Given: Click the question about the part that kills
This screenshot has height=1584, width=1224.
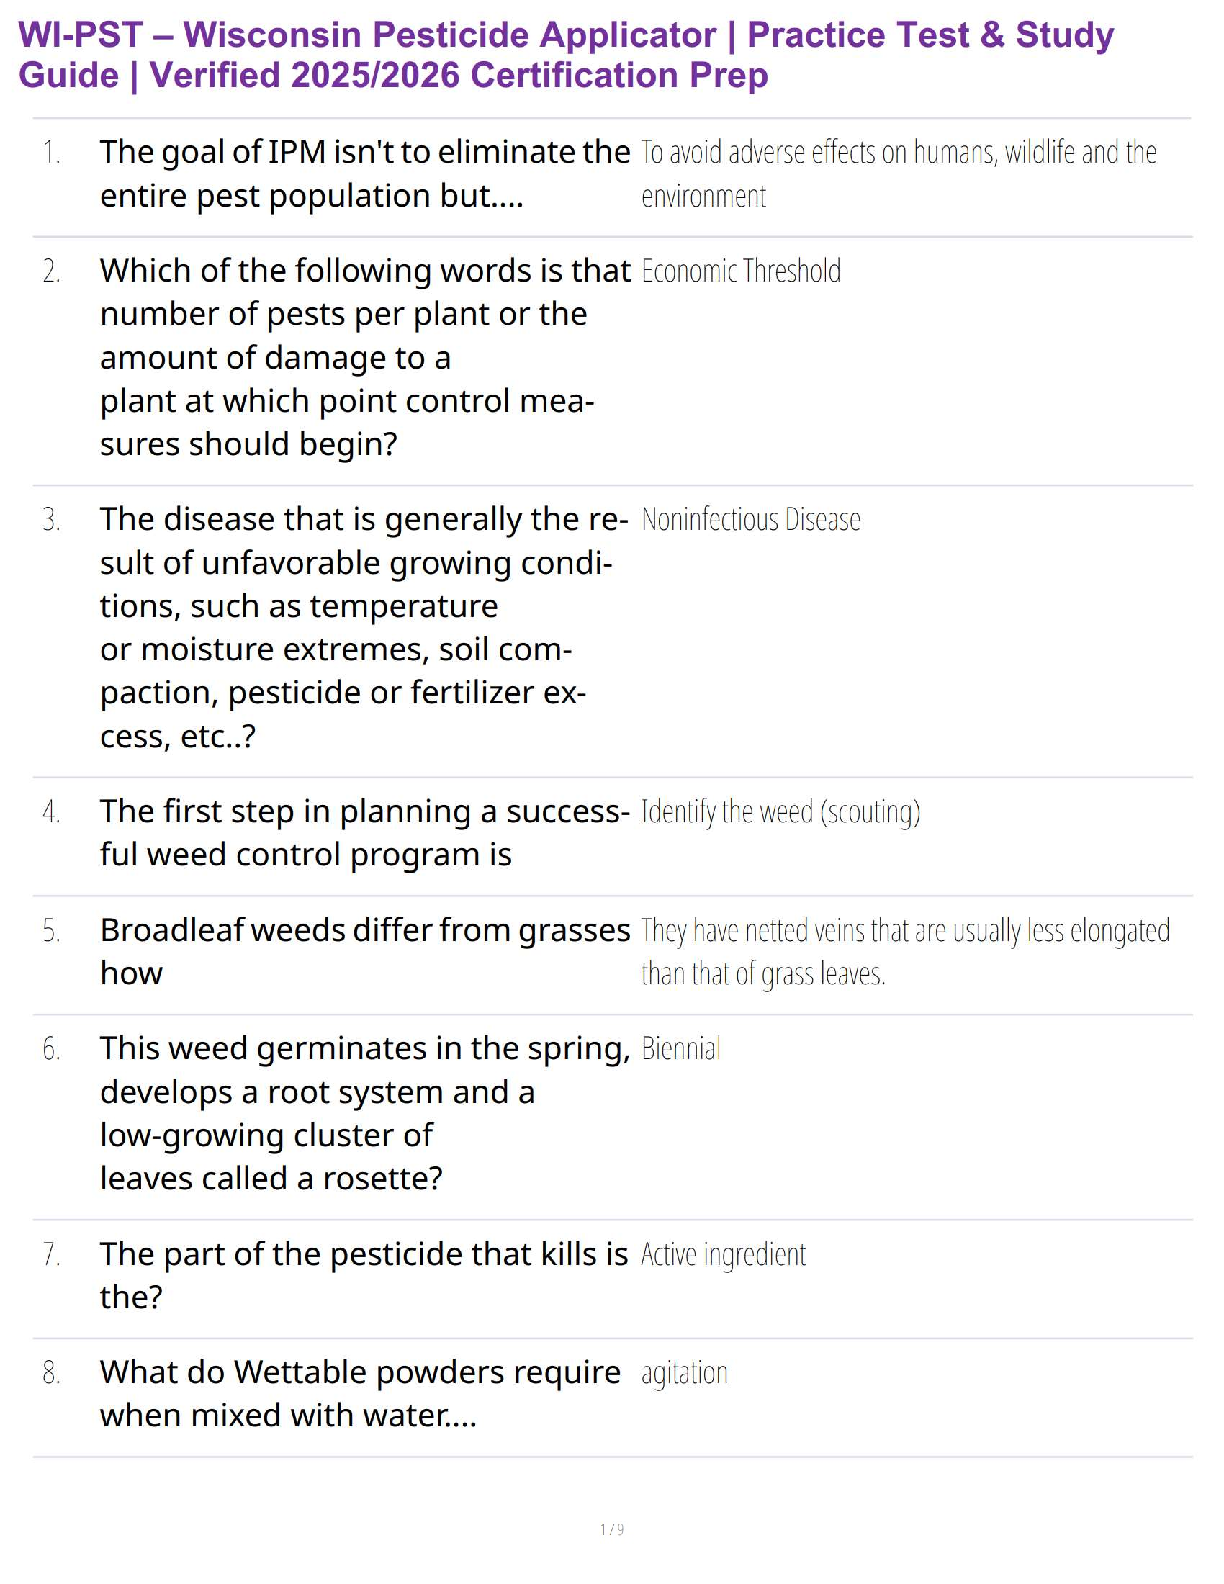Looking at the screenshot, I should click(364, 1275).
